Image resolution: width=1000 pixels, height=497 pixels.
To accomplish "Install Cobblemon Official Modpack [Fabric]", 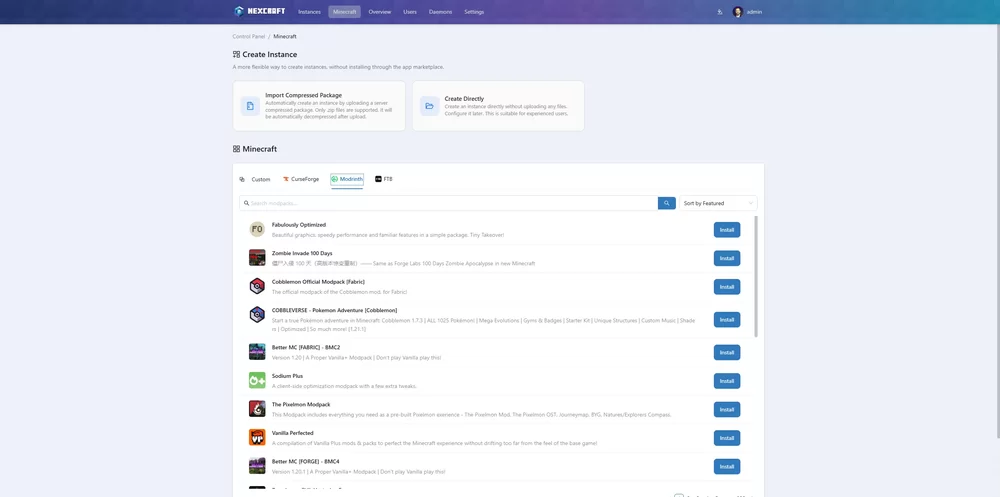I will [x=727, y=287].
